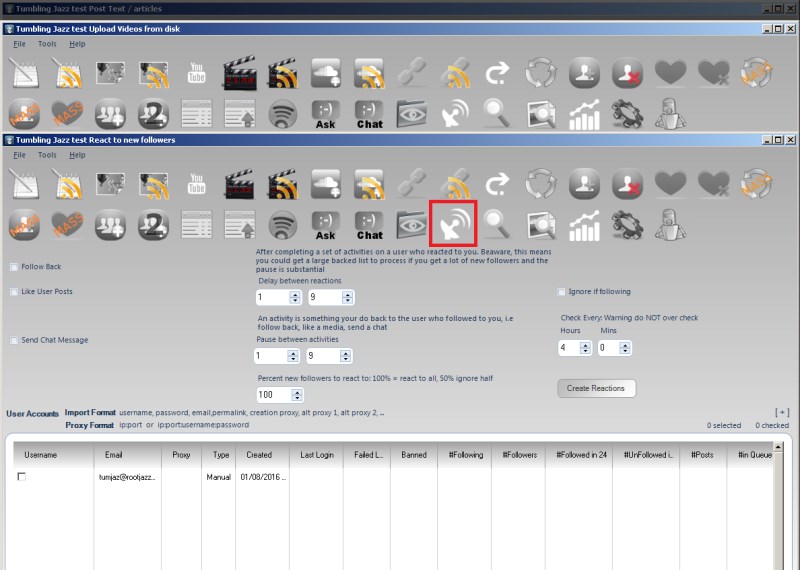The image size is (800, 570).
Task: Click robot figure icon in React window
Action: pyautogui.click(x=670, y=225)
